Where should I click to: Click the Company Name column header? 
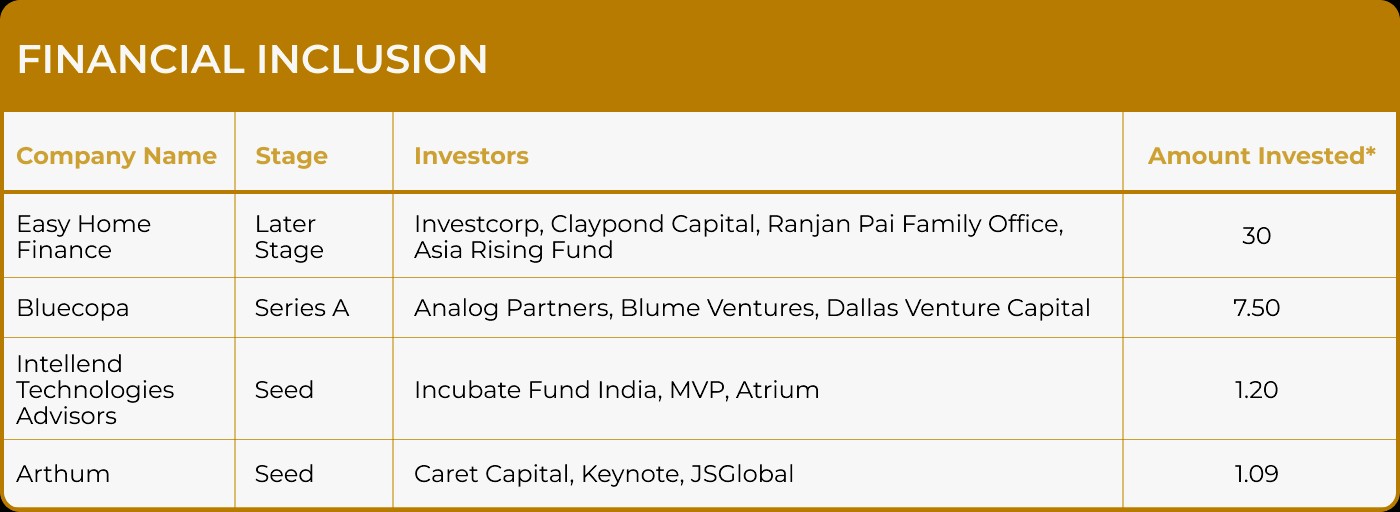[x=116, y=156]
